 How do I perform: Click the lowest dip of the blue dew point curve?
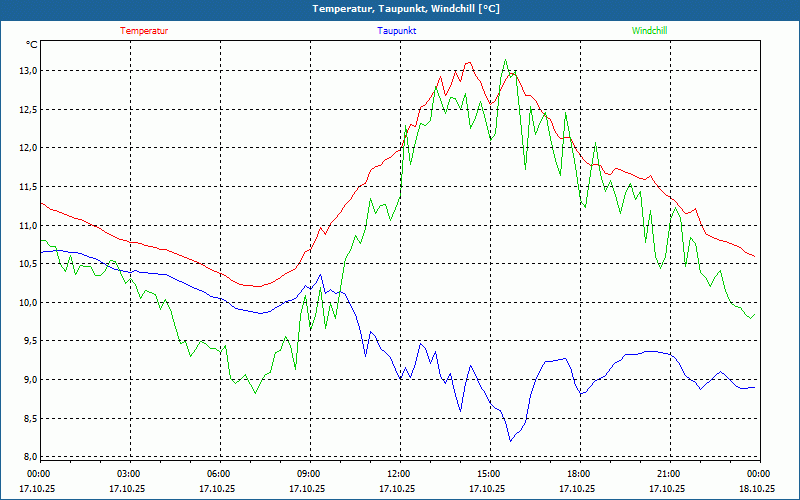pos(511,440)
